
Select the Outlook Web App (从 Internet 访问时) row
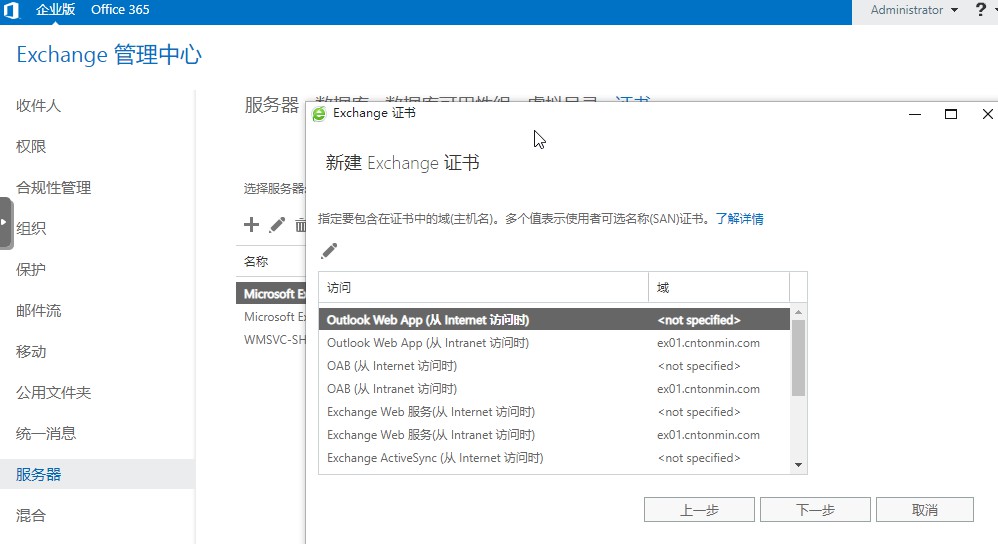click(554, 319)
